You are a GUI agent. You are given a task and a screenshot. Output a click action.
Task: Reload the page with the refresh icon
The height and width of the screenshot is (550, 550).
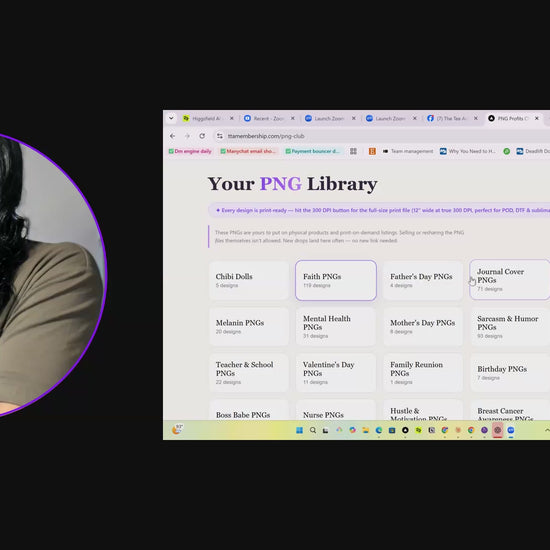[x=202, y=136]
